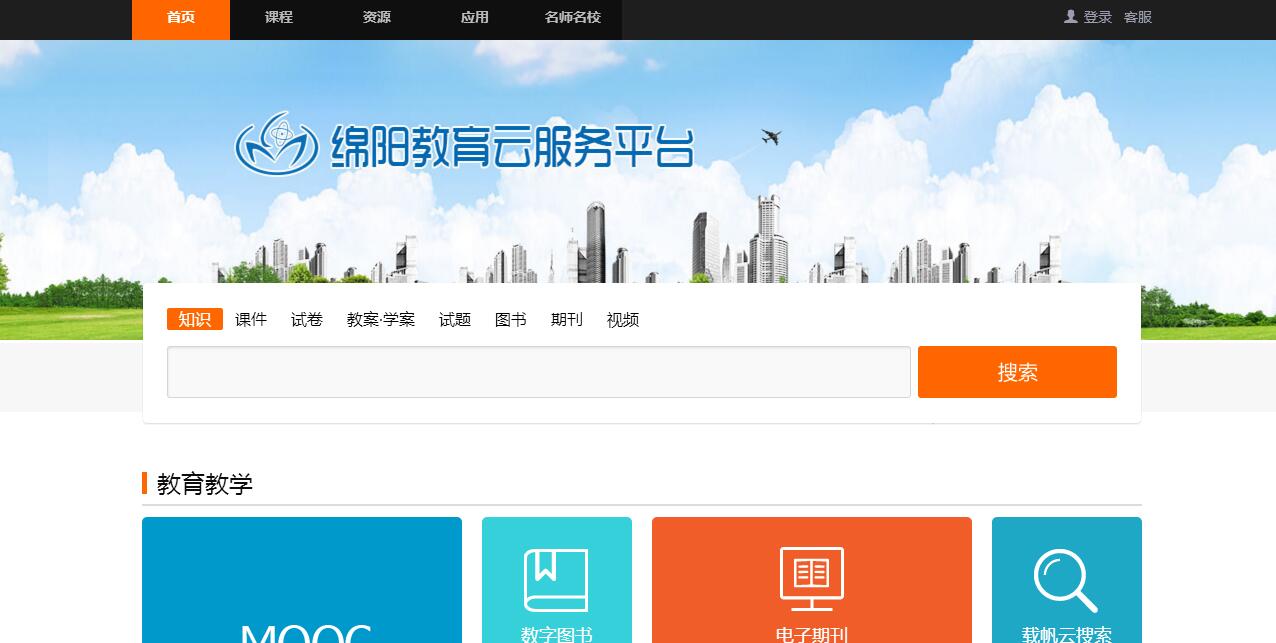Focus the search text input field
The width and height of the screenshot is (1276, 643).
[x=538, y=372]
